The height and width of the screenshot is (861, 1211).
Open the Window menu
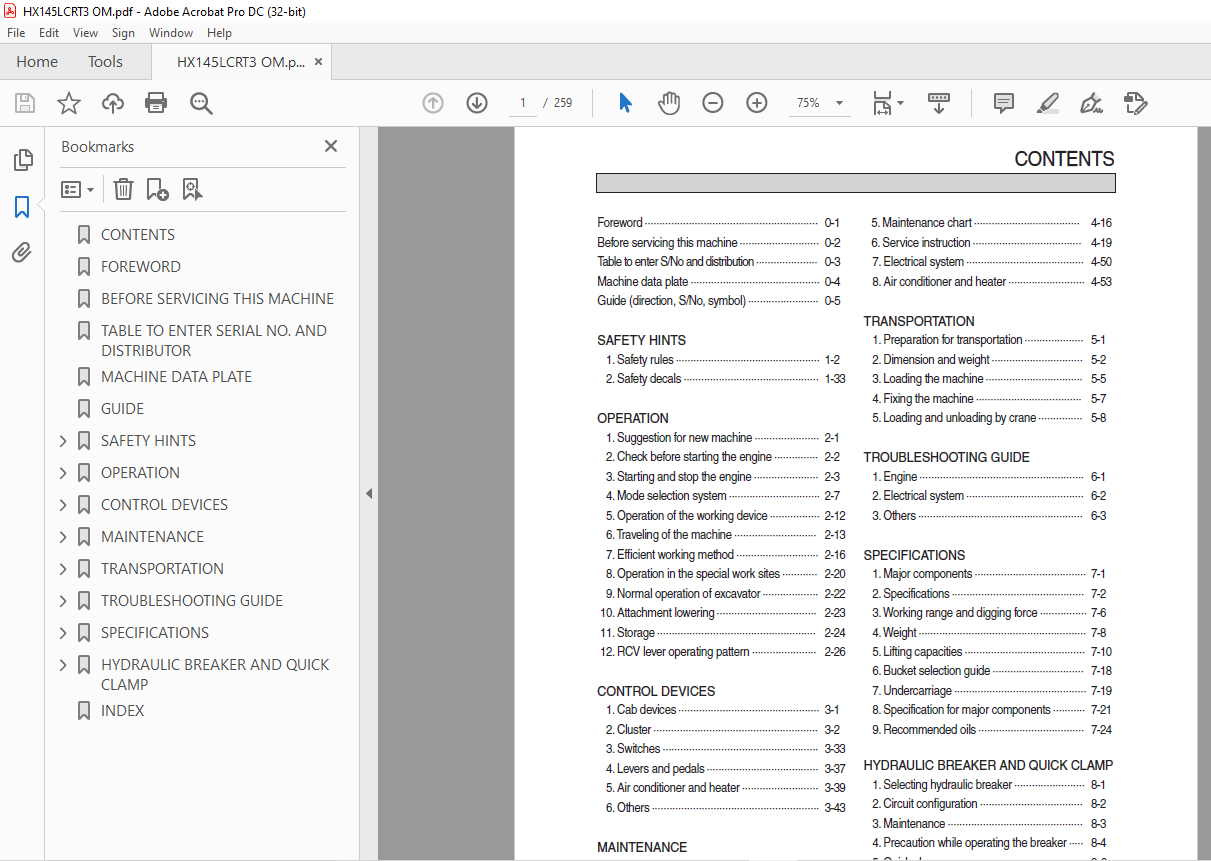pyautogui.click(x=171, y=33)
